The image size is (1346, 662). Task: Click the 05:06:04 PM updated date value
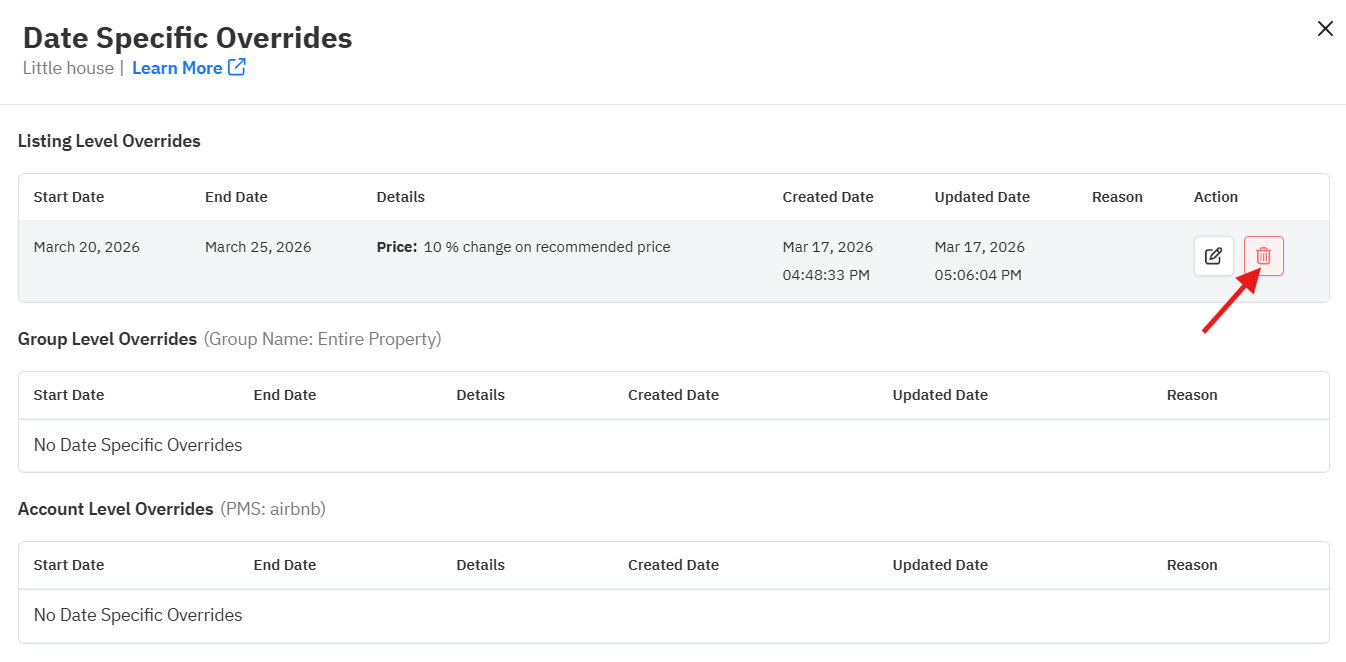click(x=977, y=275)
